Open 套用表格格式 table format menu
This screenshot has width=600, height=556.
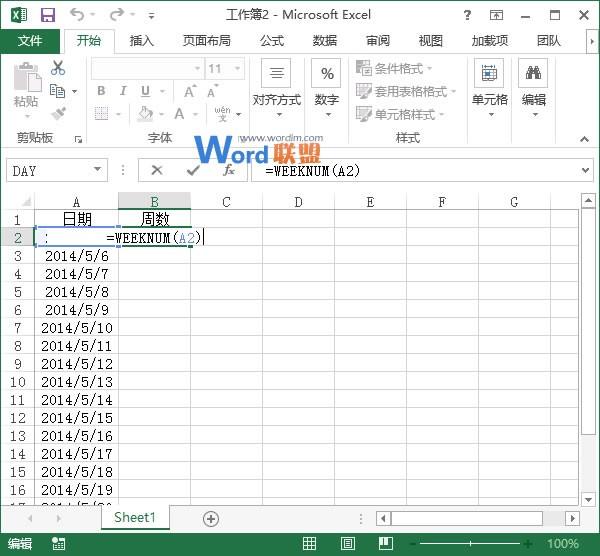click(x=406, y=91)
